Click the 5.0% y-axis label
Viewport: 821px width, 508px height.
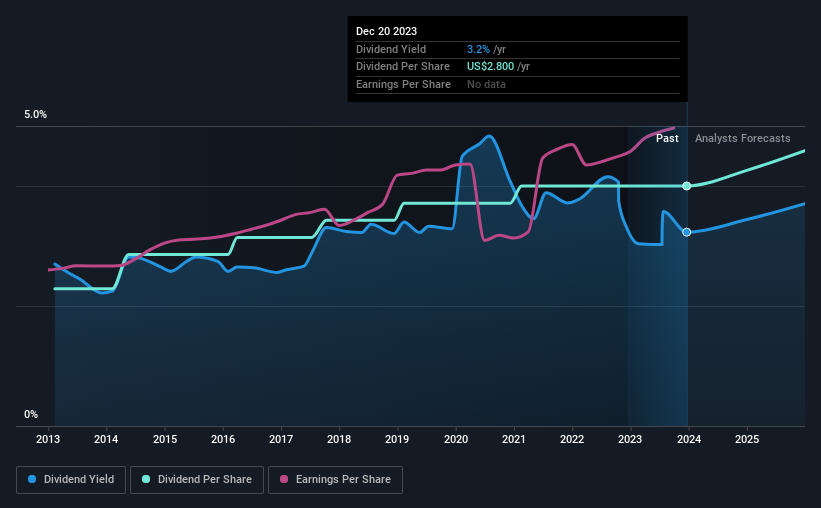point(35,115)
